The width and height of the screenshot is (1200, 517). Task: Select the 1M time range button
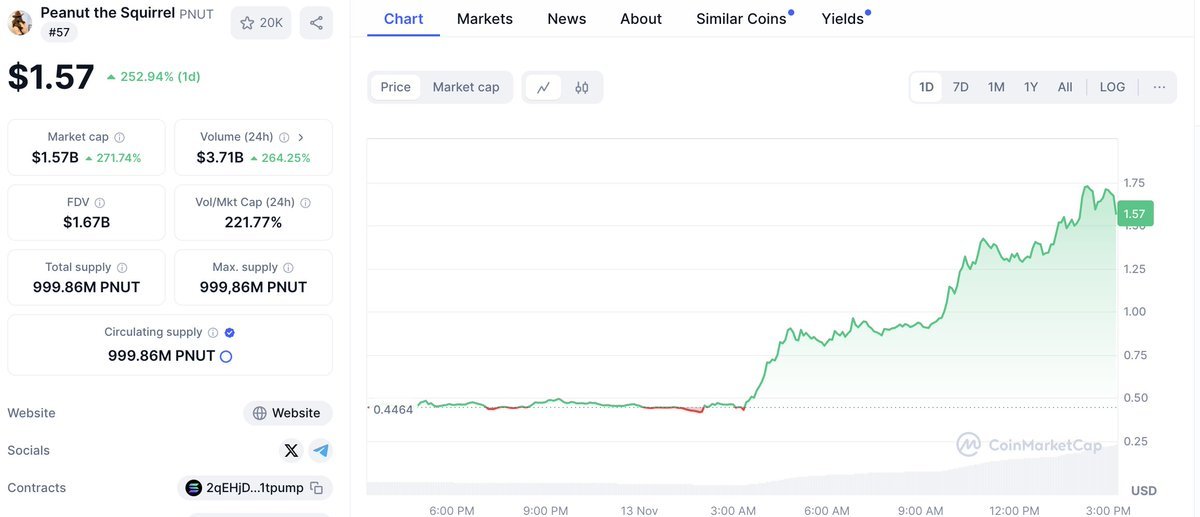996,87
